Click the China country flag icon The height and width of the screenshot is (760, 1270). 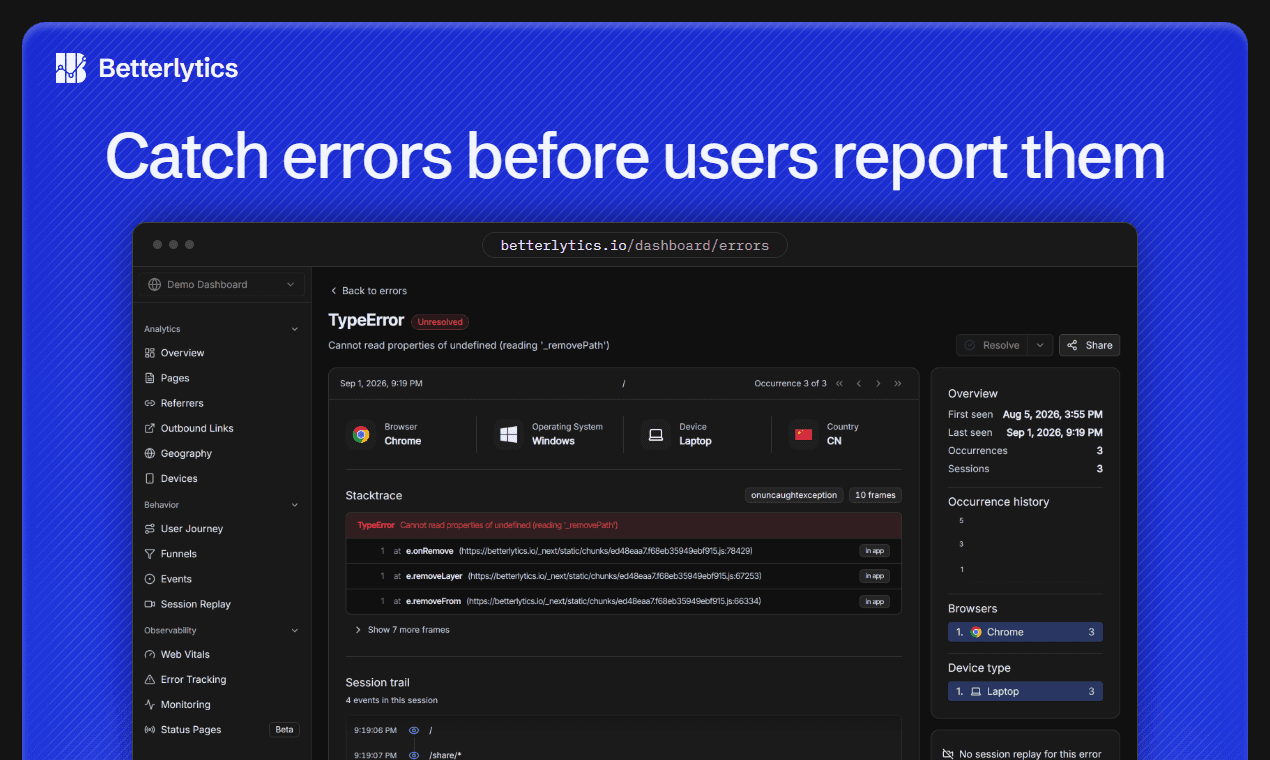click(803, 434)
